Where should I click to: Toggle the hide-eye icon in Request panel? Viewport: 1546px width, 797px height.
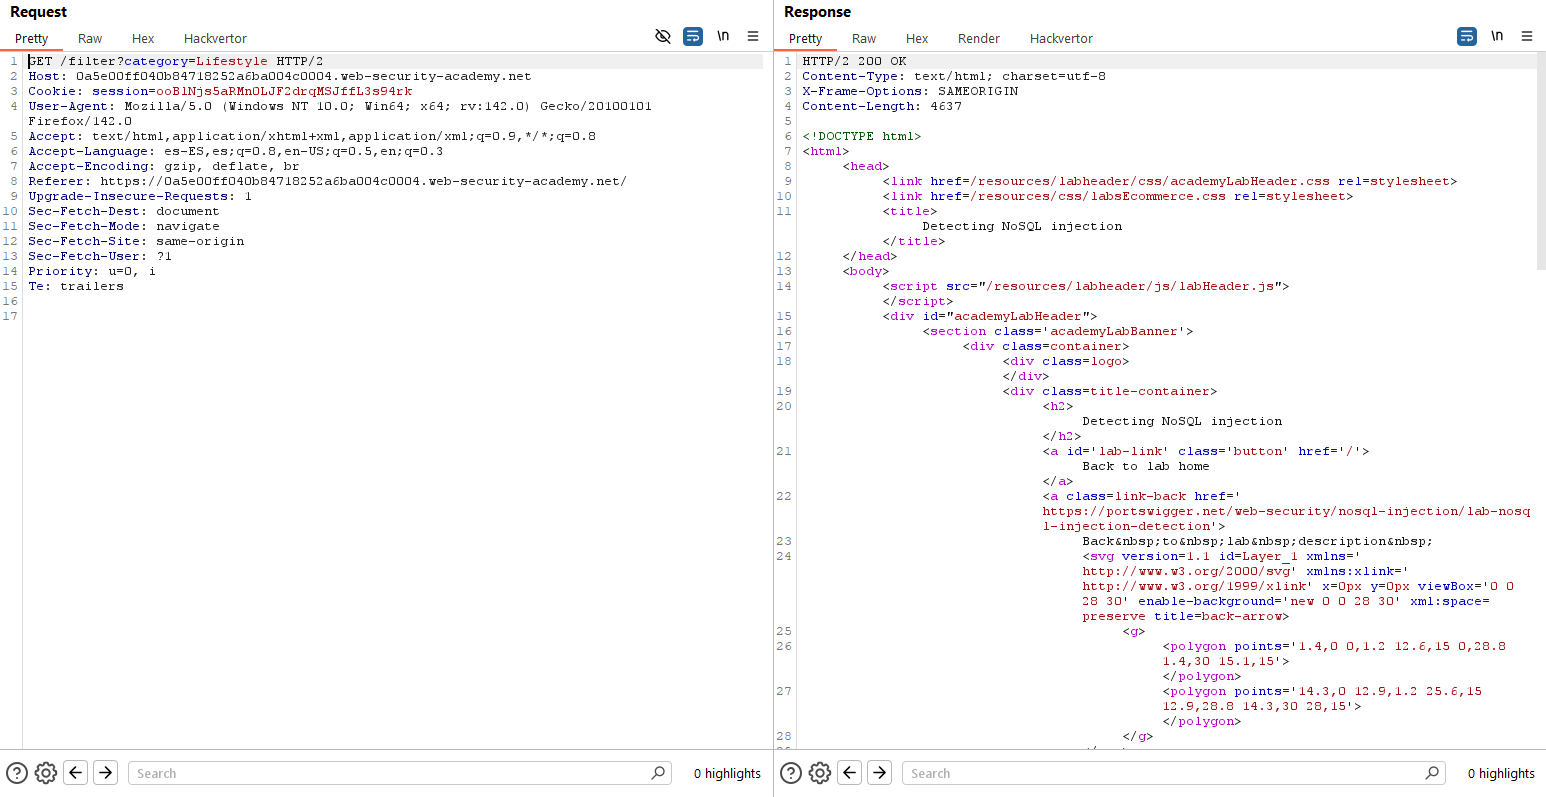coord(662,36)
